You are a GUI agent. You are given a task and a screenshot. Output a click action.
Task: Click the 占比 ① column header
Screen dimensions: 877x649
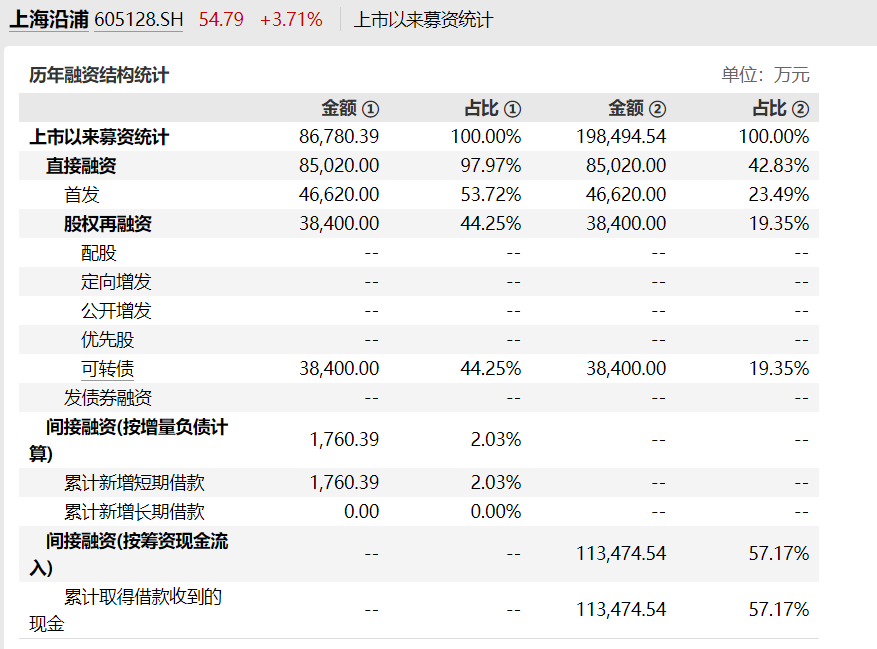pos(493,108)
